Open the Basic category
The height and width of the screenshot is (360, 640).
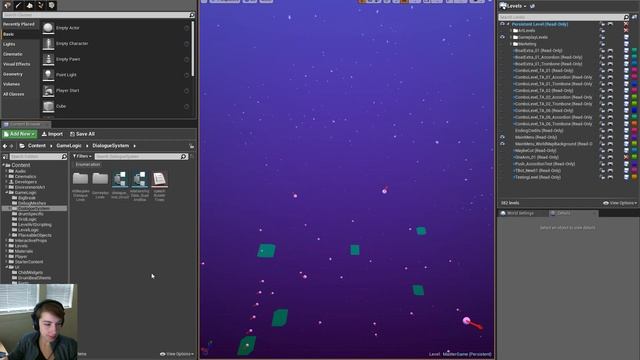9,34
